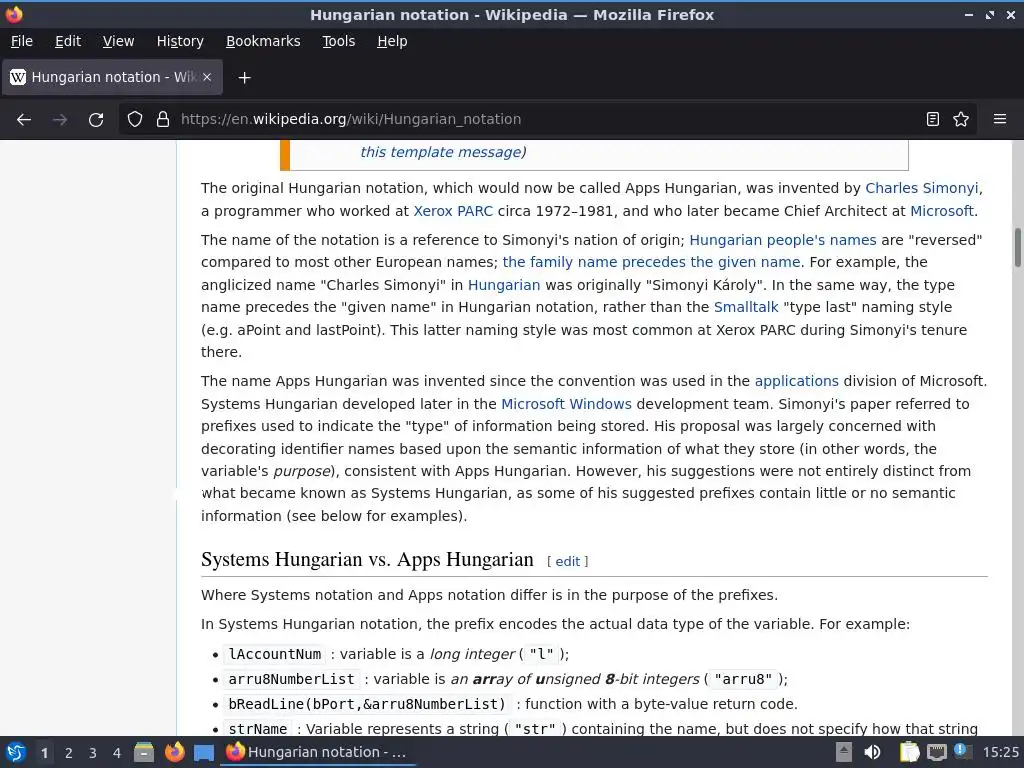
Task: Click the network monitor tray icon
Action: [x=936, y=752]
